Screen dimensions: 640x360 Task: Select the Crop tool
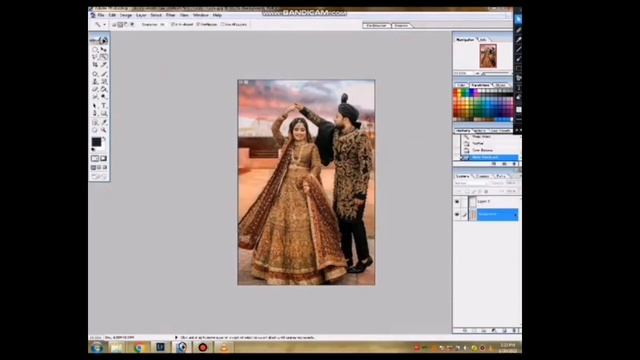point(95,64)
